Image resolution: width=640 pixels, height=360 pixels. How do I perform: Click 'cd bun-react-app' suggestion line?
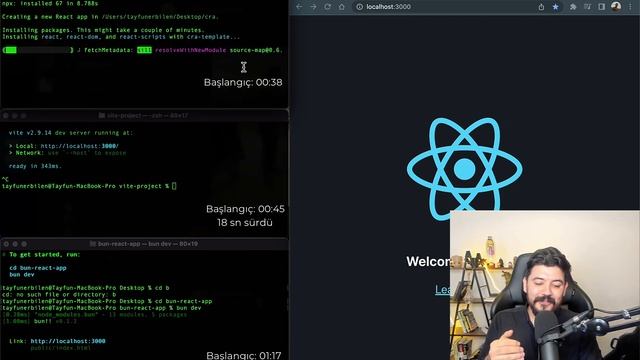(38, 268)
